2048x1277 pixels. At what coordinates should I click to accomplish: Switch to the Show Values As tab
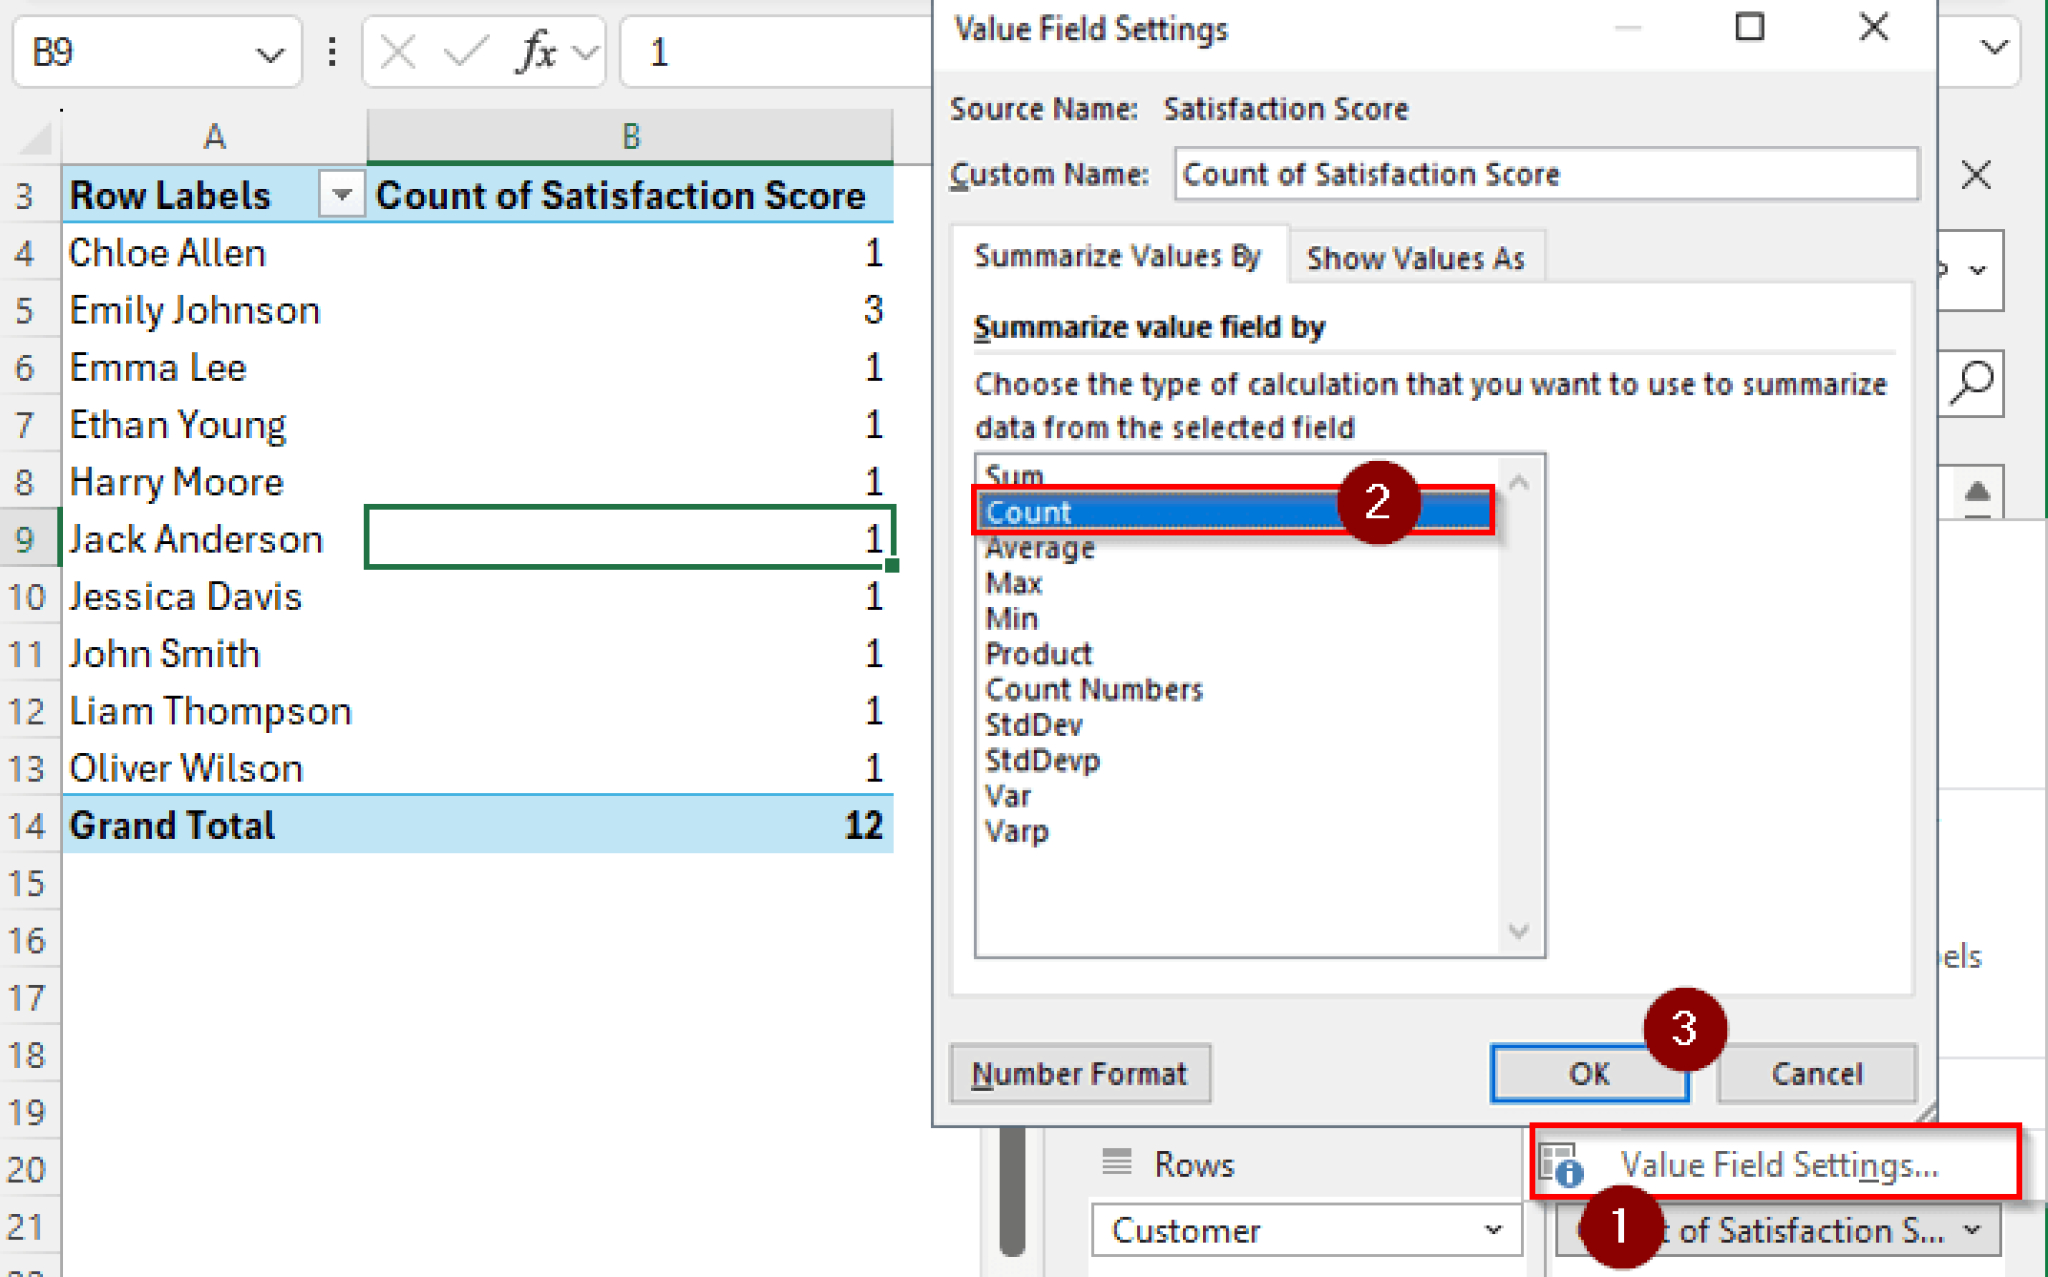[1416, 257]
